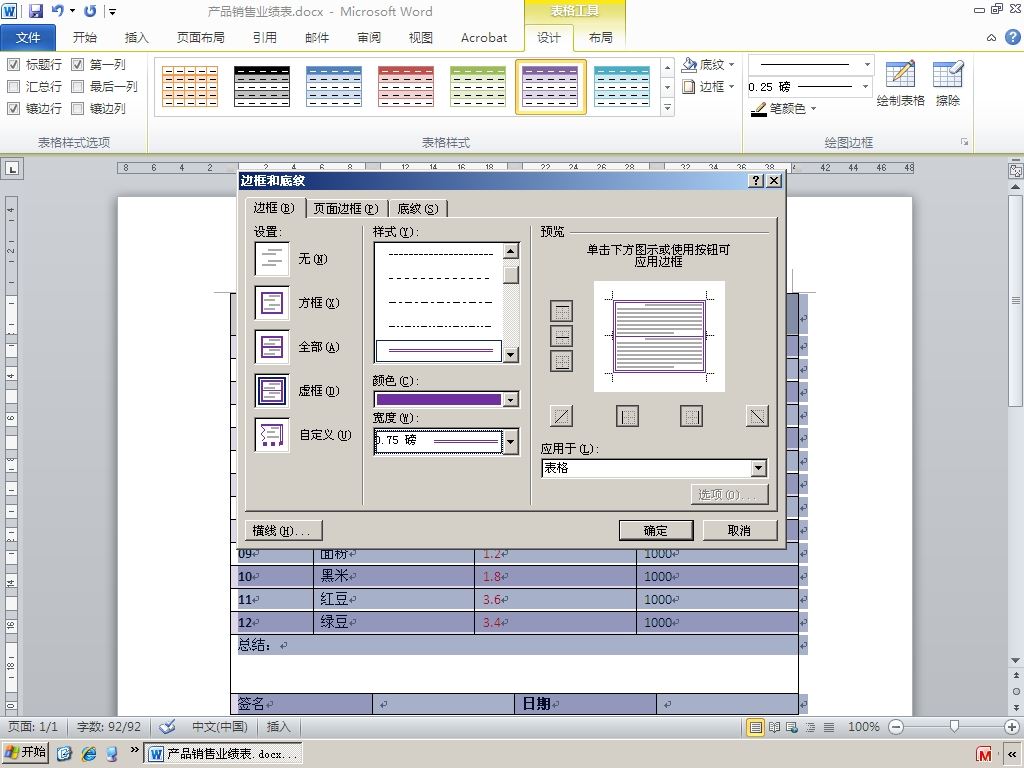Click the Windows 开始 start button
Viewport: 1024px width, 768px height.
pos(25,753)
